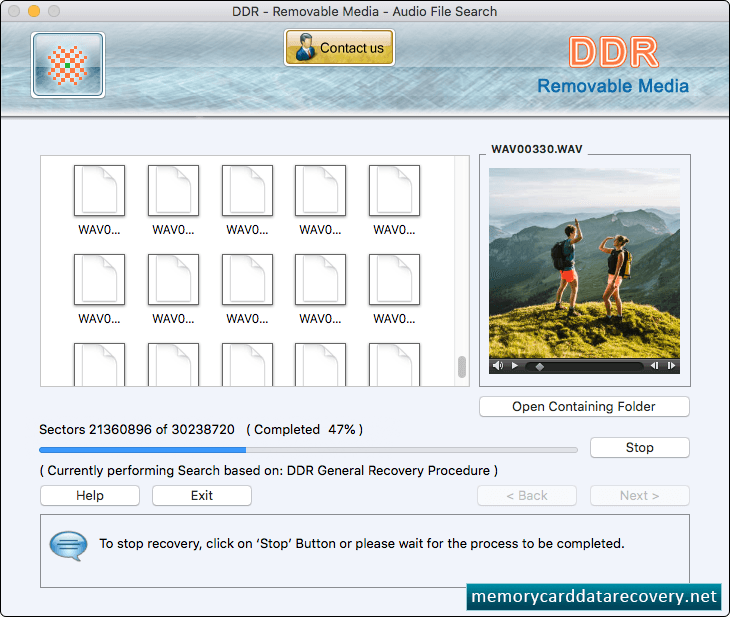The image size is (730, 617).
Task: Minimize the window with yellow button
Action: [x=34, y=11]
